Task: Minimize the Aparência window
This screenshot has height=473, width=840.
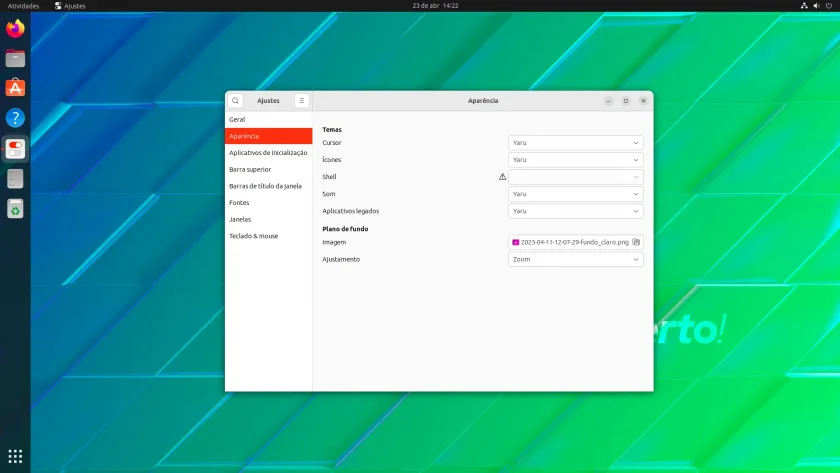Action: (x=608, y=101)
